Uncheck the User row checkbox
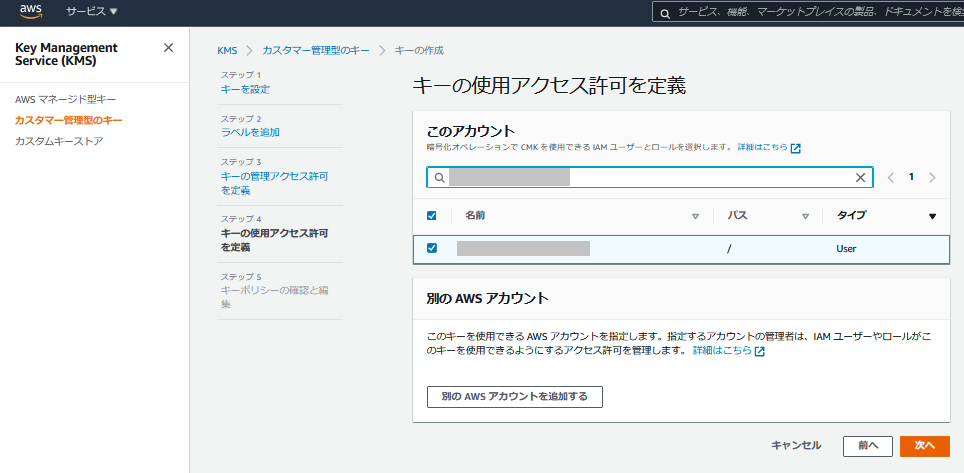This screenshot has height=473, width=964. [x=432, y=248]
